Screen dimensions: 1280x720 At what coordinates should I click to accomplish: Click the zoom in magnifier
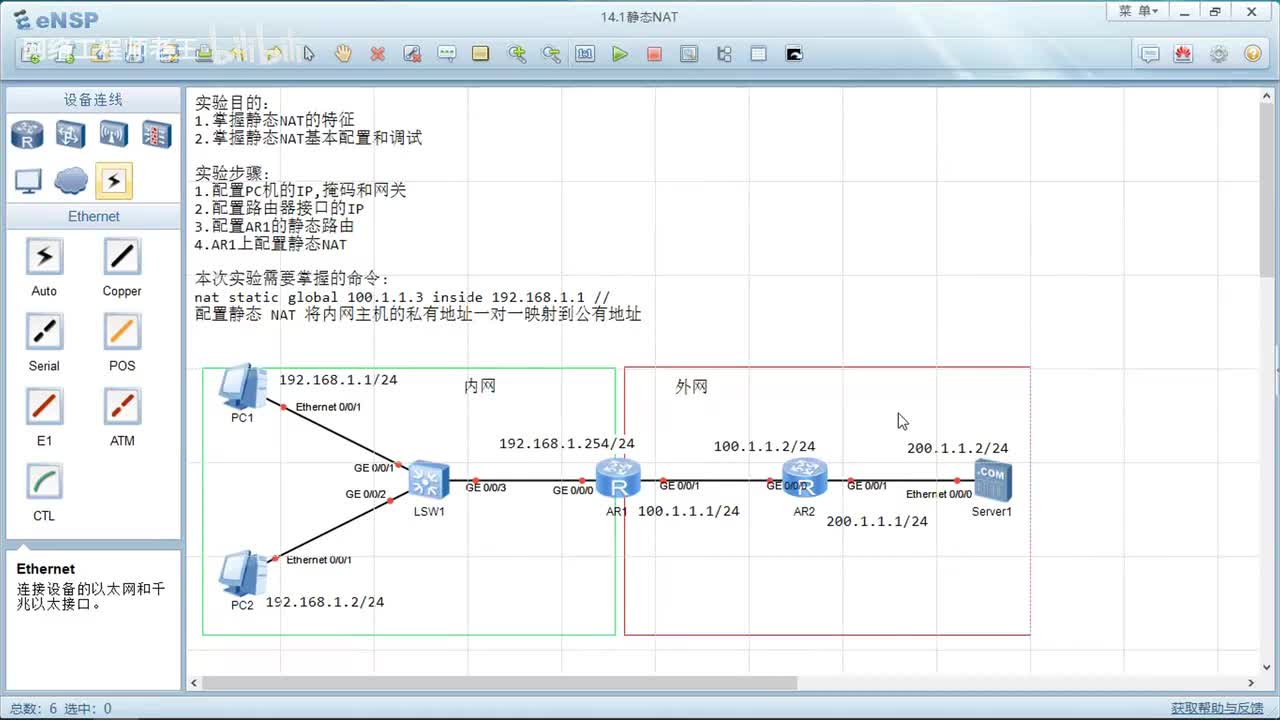517,54
